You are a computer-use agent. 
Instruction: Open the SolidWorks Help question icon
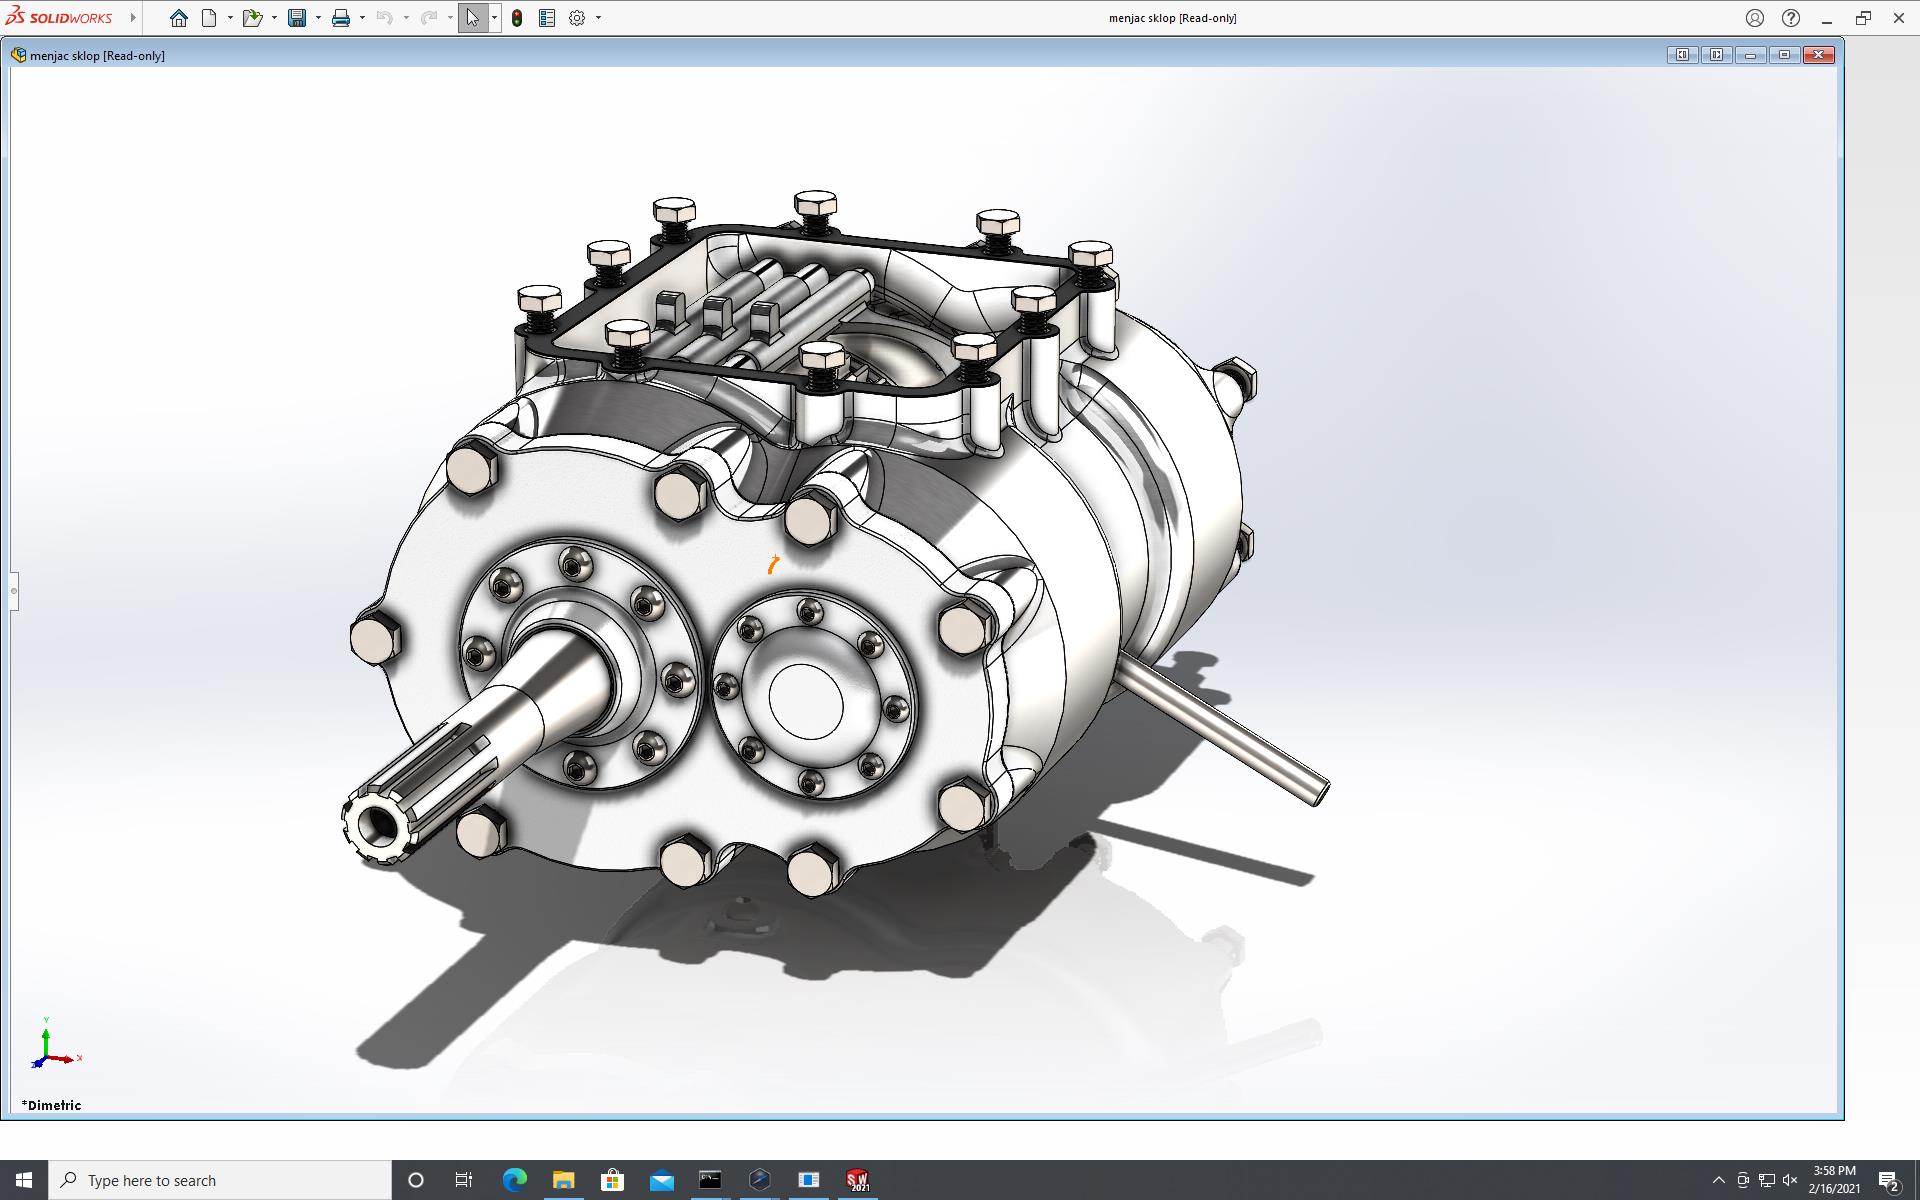[x=1791, y=18]
